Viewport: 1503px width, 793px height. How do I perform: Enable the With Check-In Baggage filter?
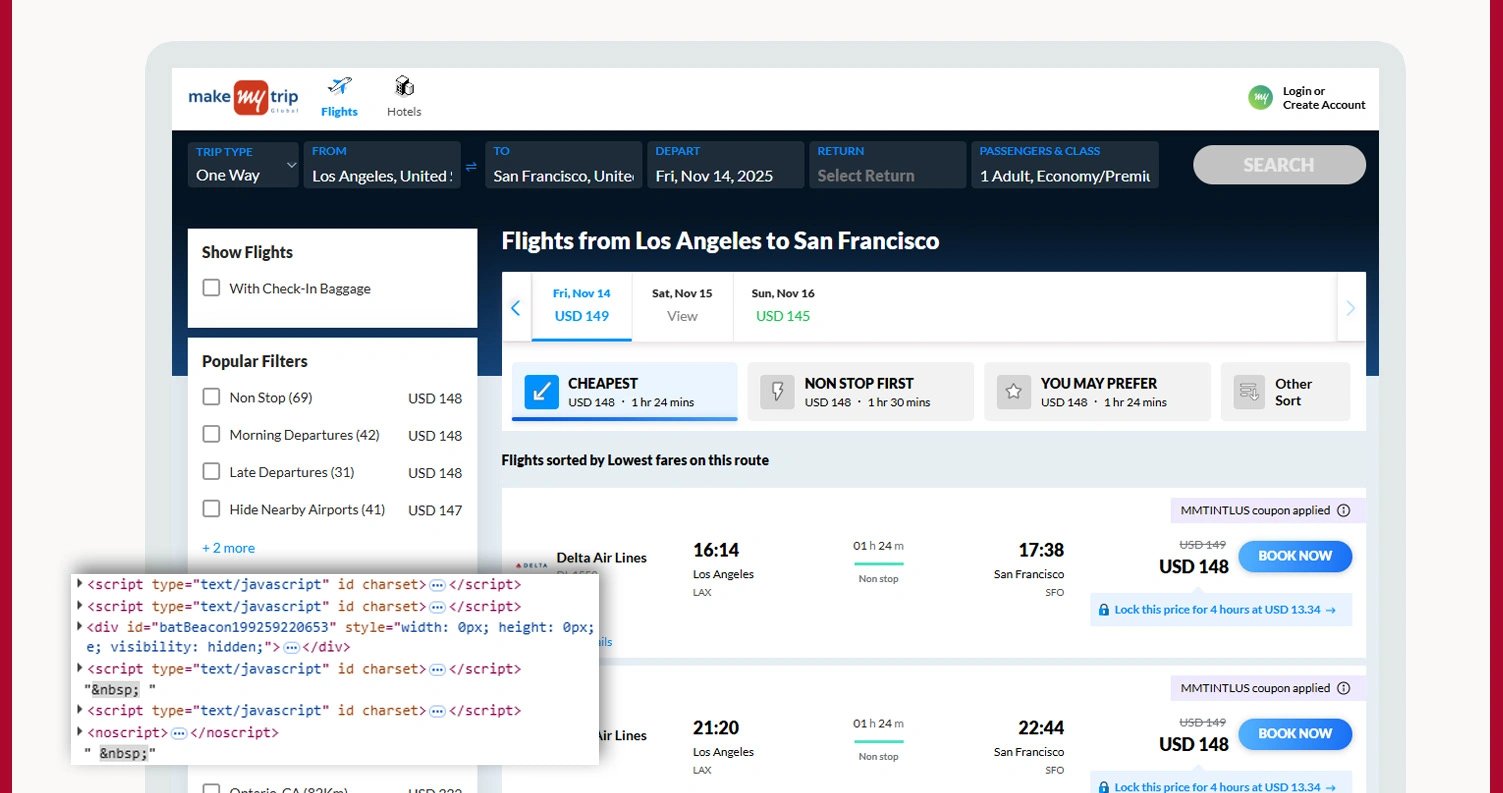211,287
